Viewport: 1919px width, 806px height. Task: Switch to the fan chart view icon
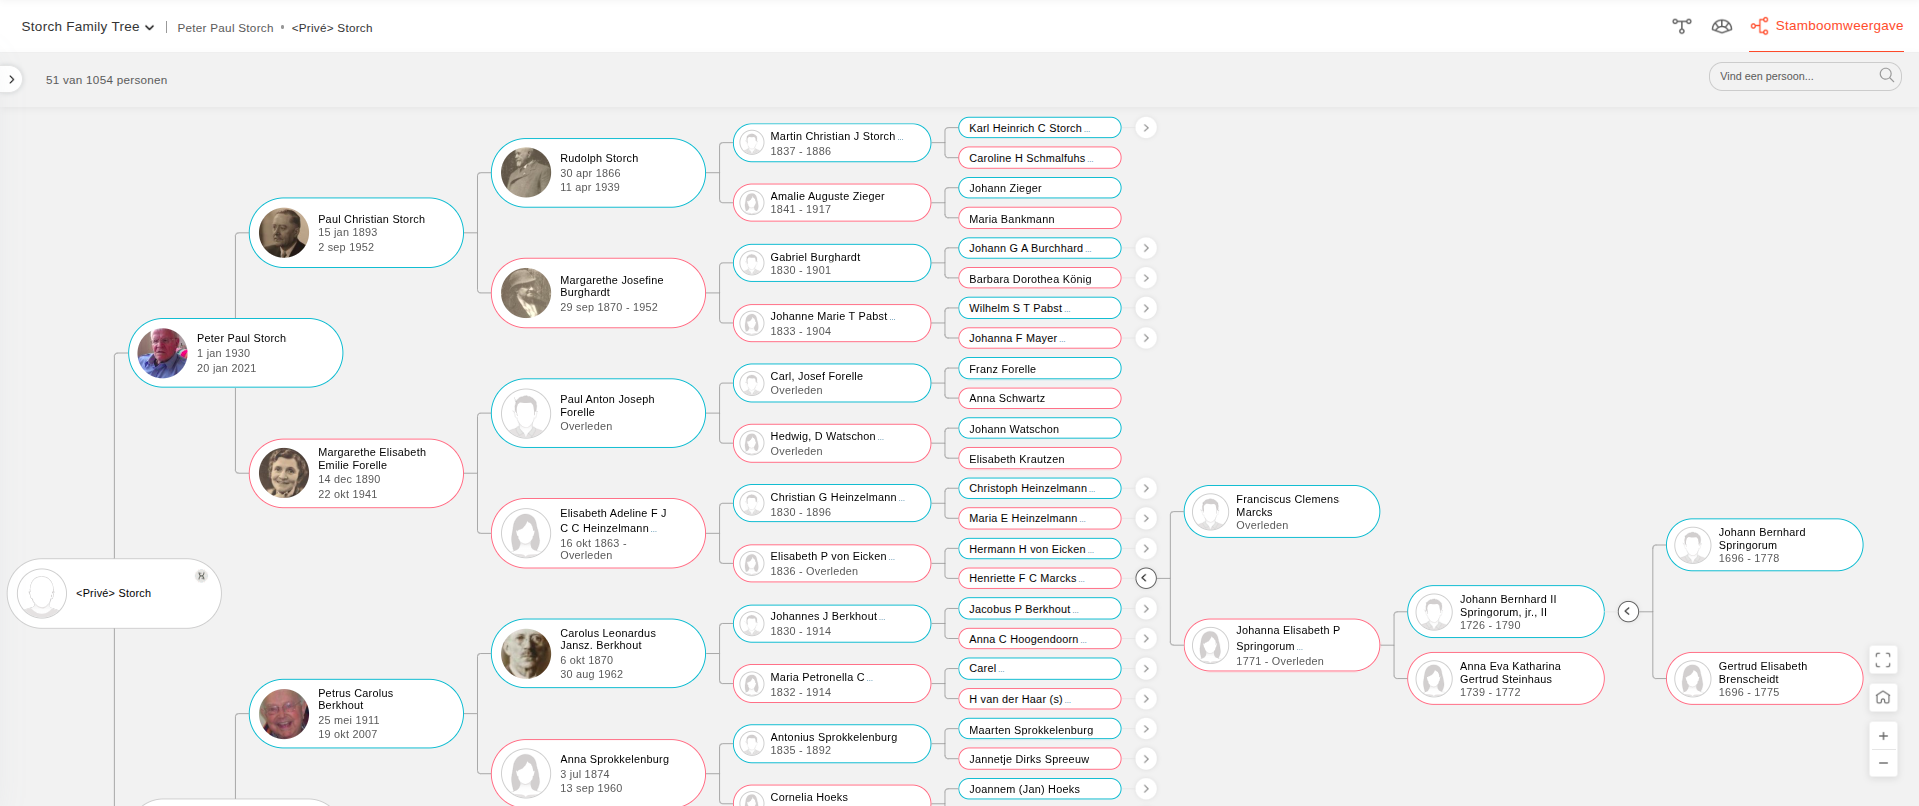coord(1721,26)
